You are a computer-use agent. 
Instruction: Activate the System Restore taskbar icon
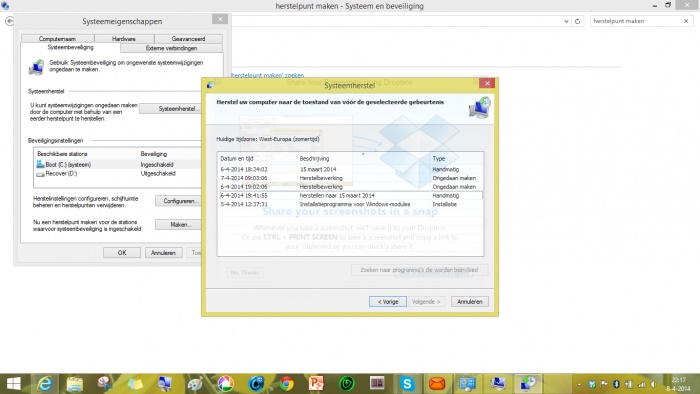528,384
